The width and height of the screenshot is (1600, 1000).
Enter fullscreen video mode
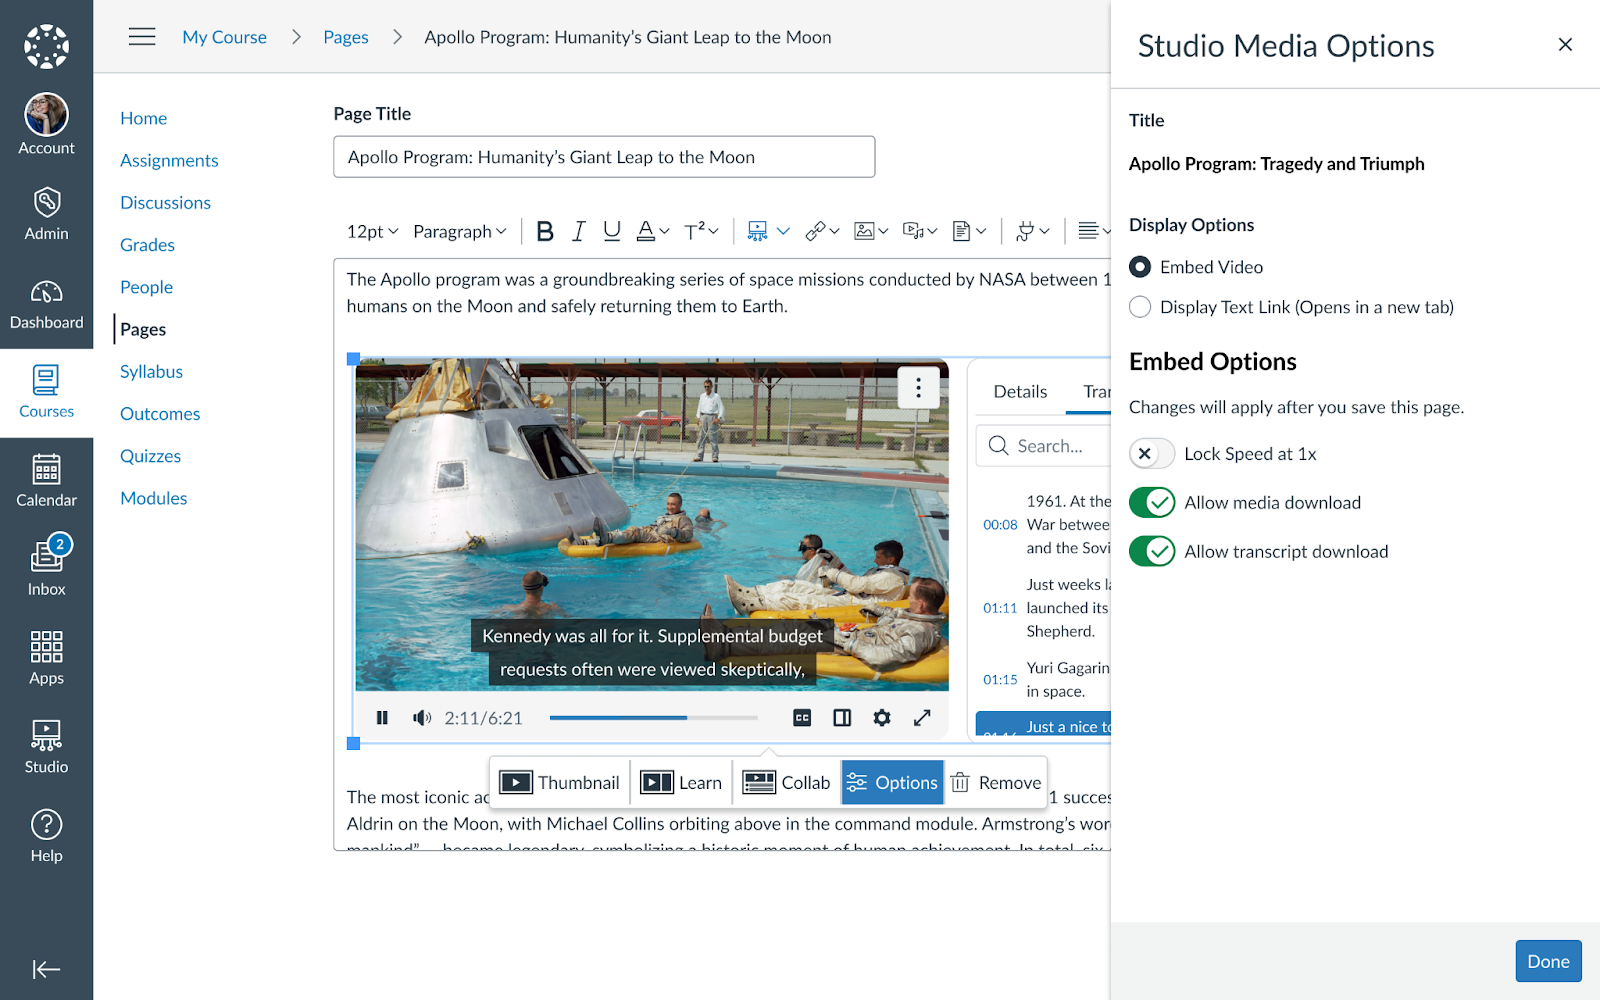pos(922,718)
